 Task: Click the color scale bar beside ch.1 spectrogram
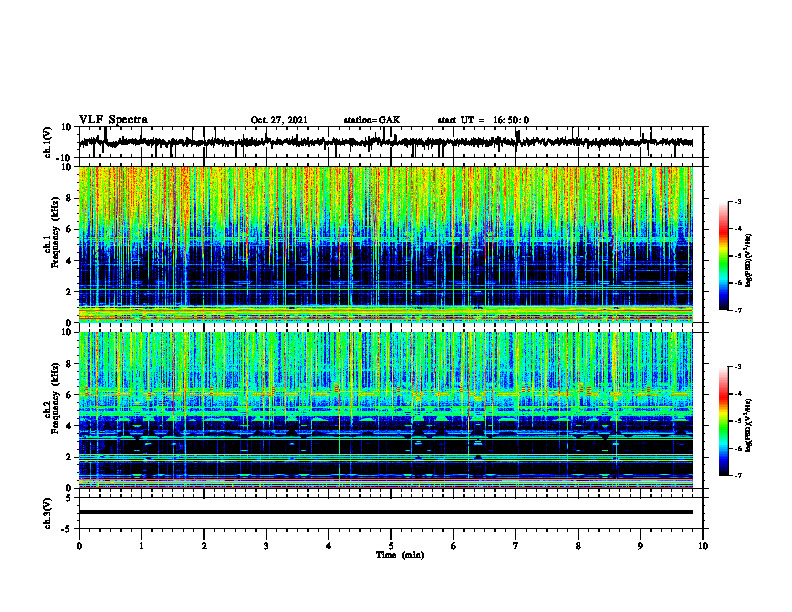coord(724,256)
